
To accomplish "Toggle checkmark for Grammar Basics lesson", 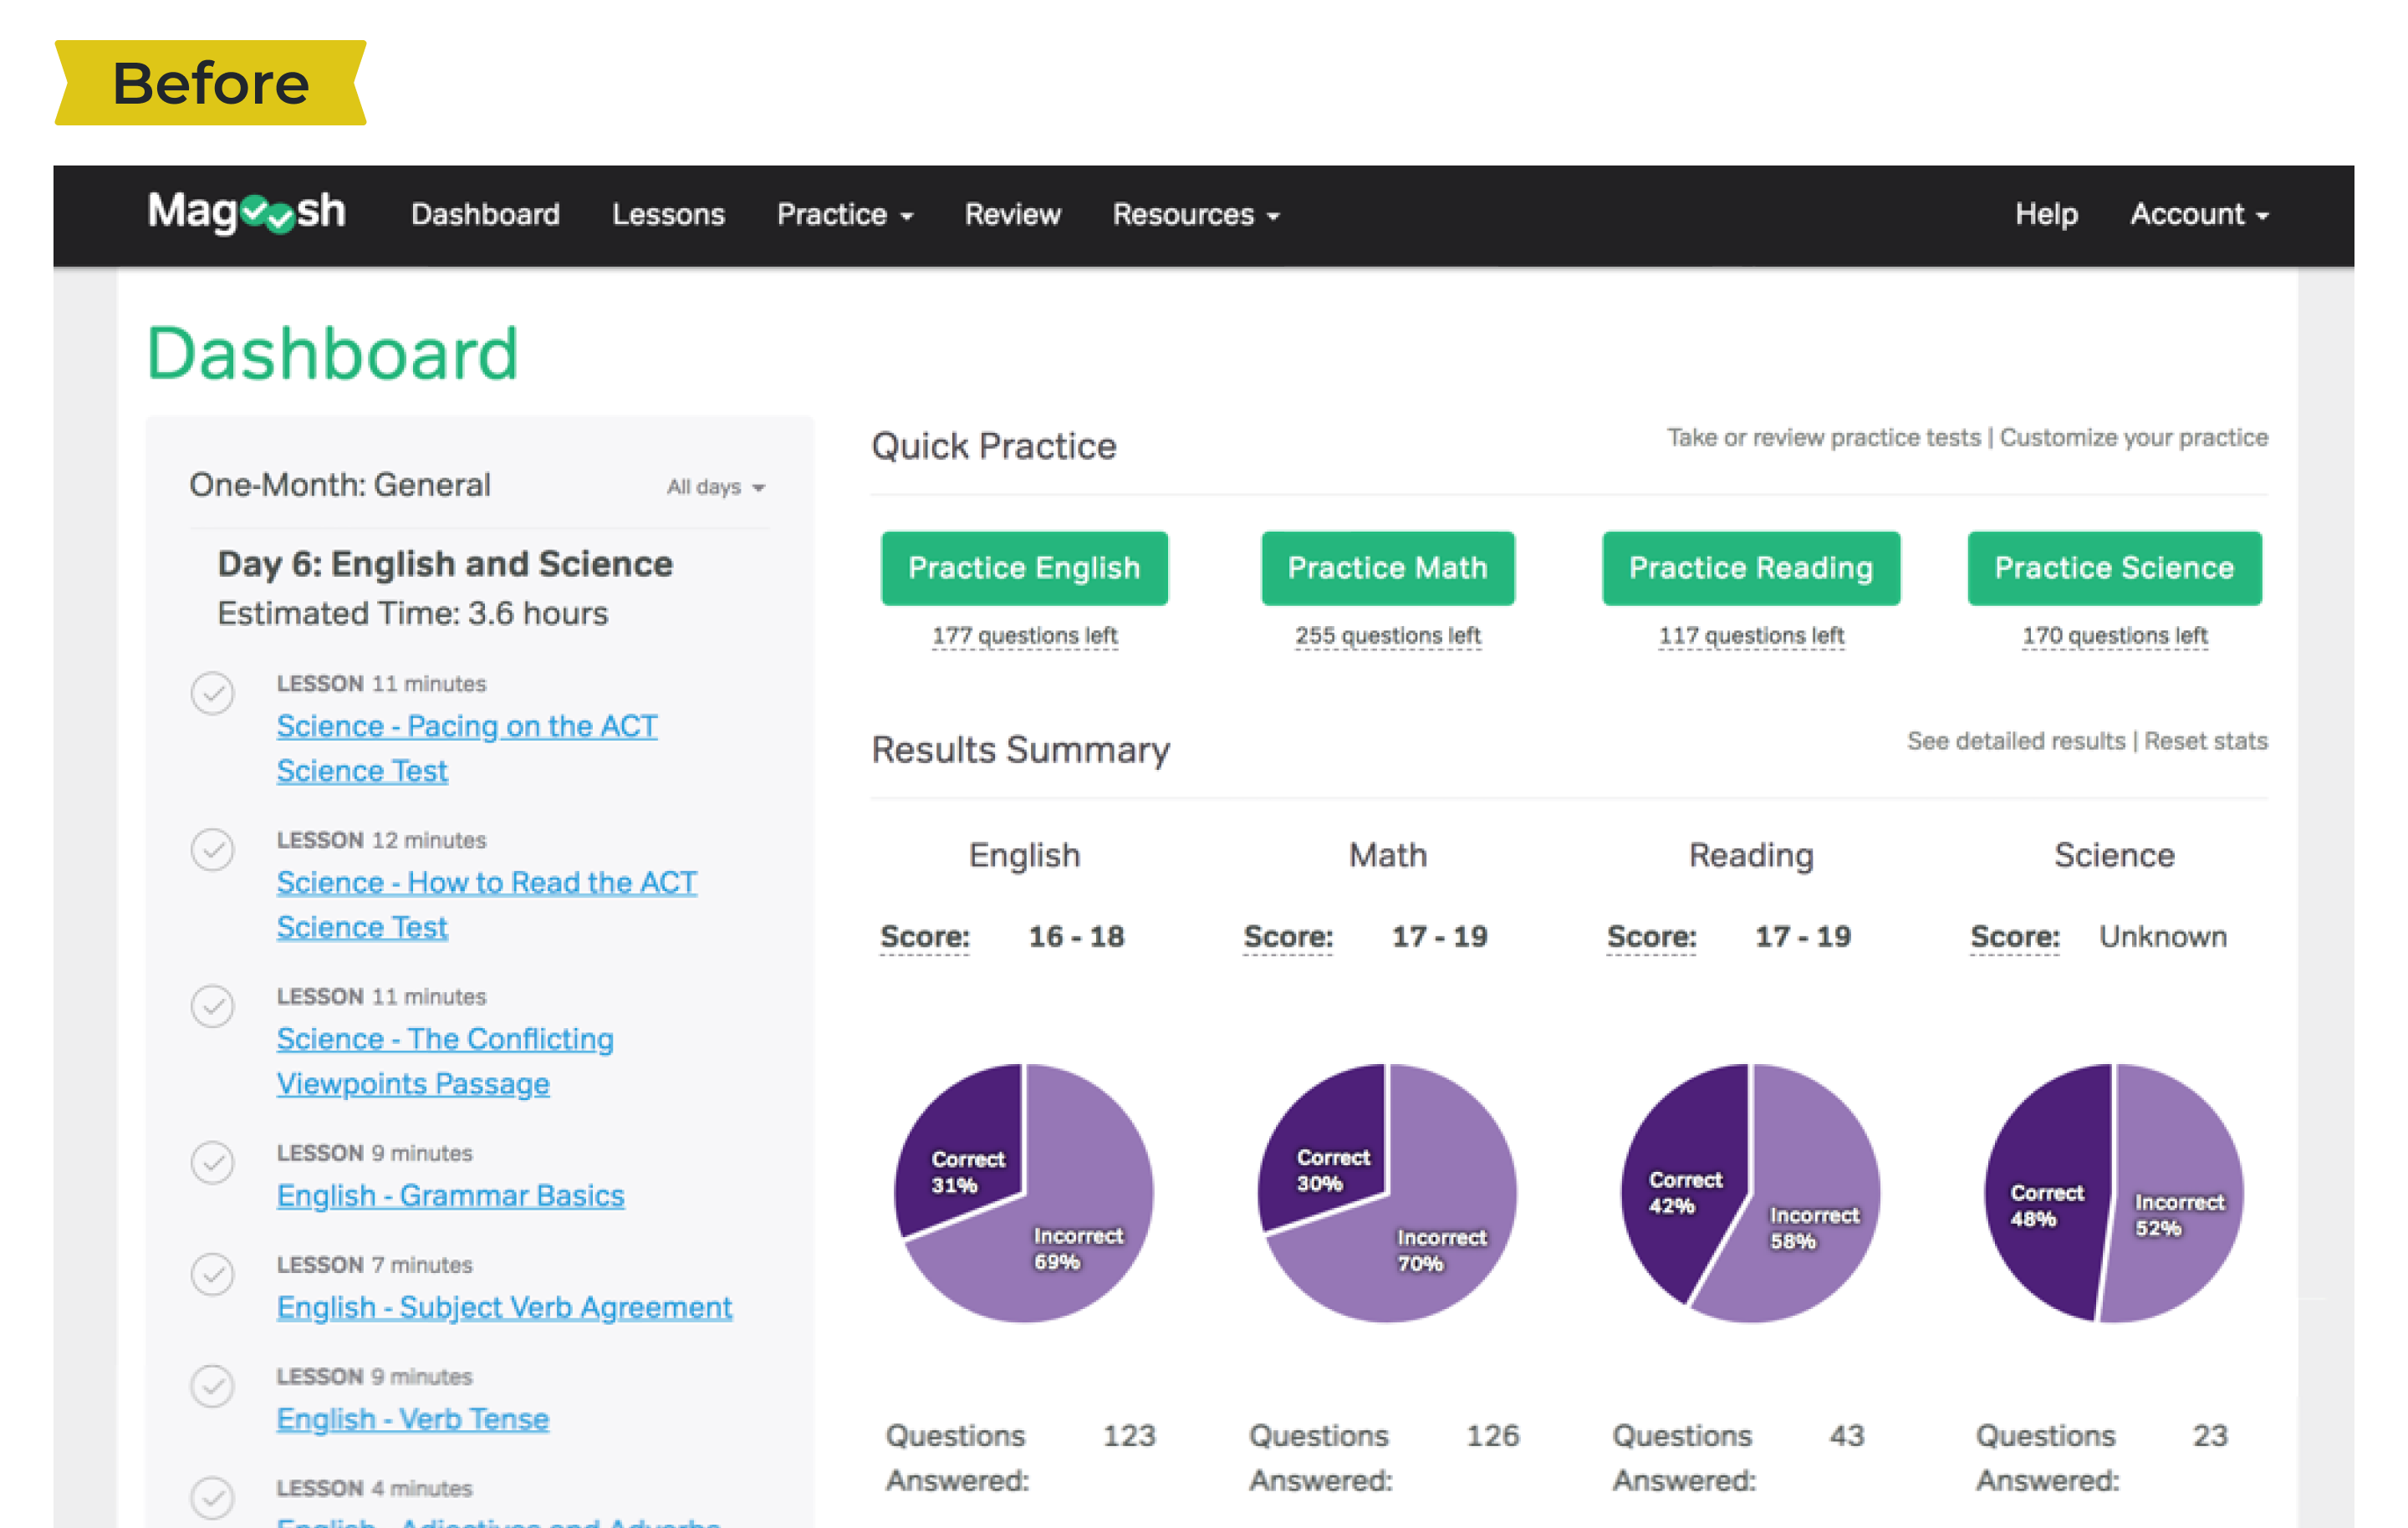I will [x=212, y=1162].
